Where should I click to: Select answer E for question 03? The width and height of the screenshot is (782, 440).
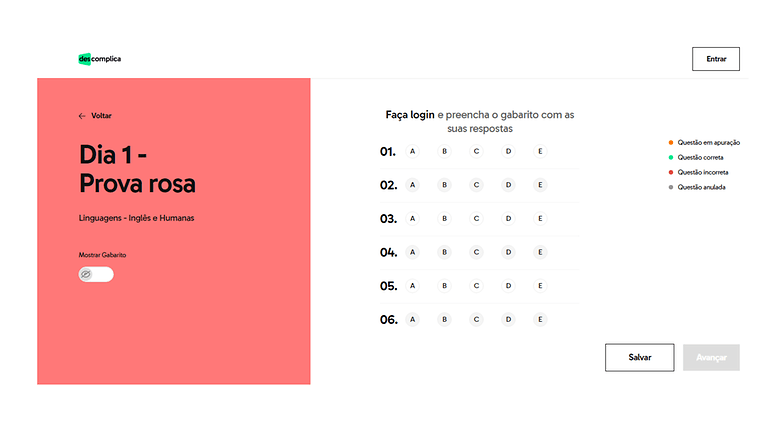(x=540, y=219)
